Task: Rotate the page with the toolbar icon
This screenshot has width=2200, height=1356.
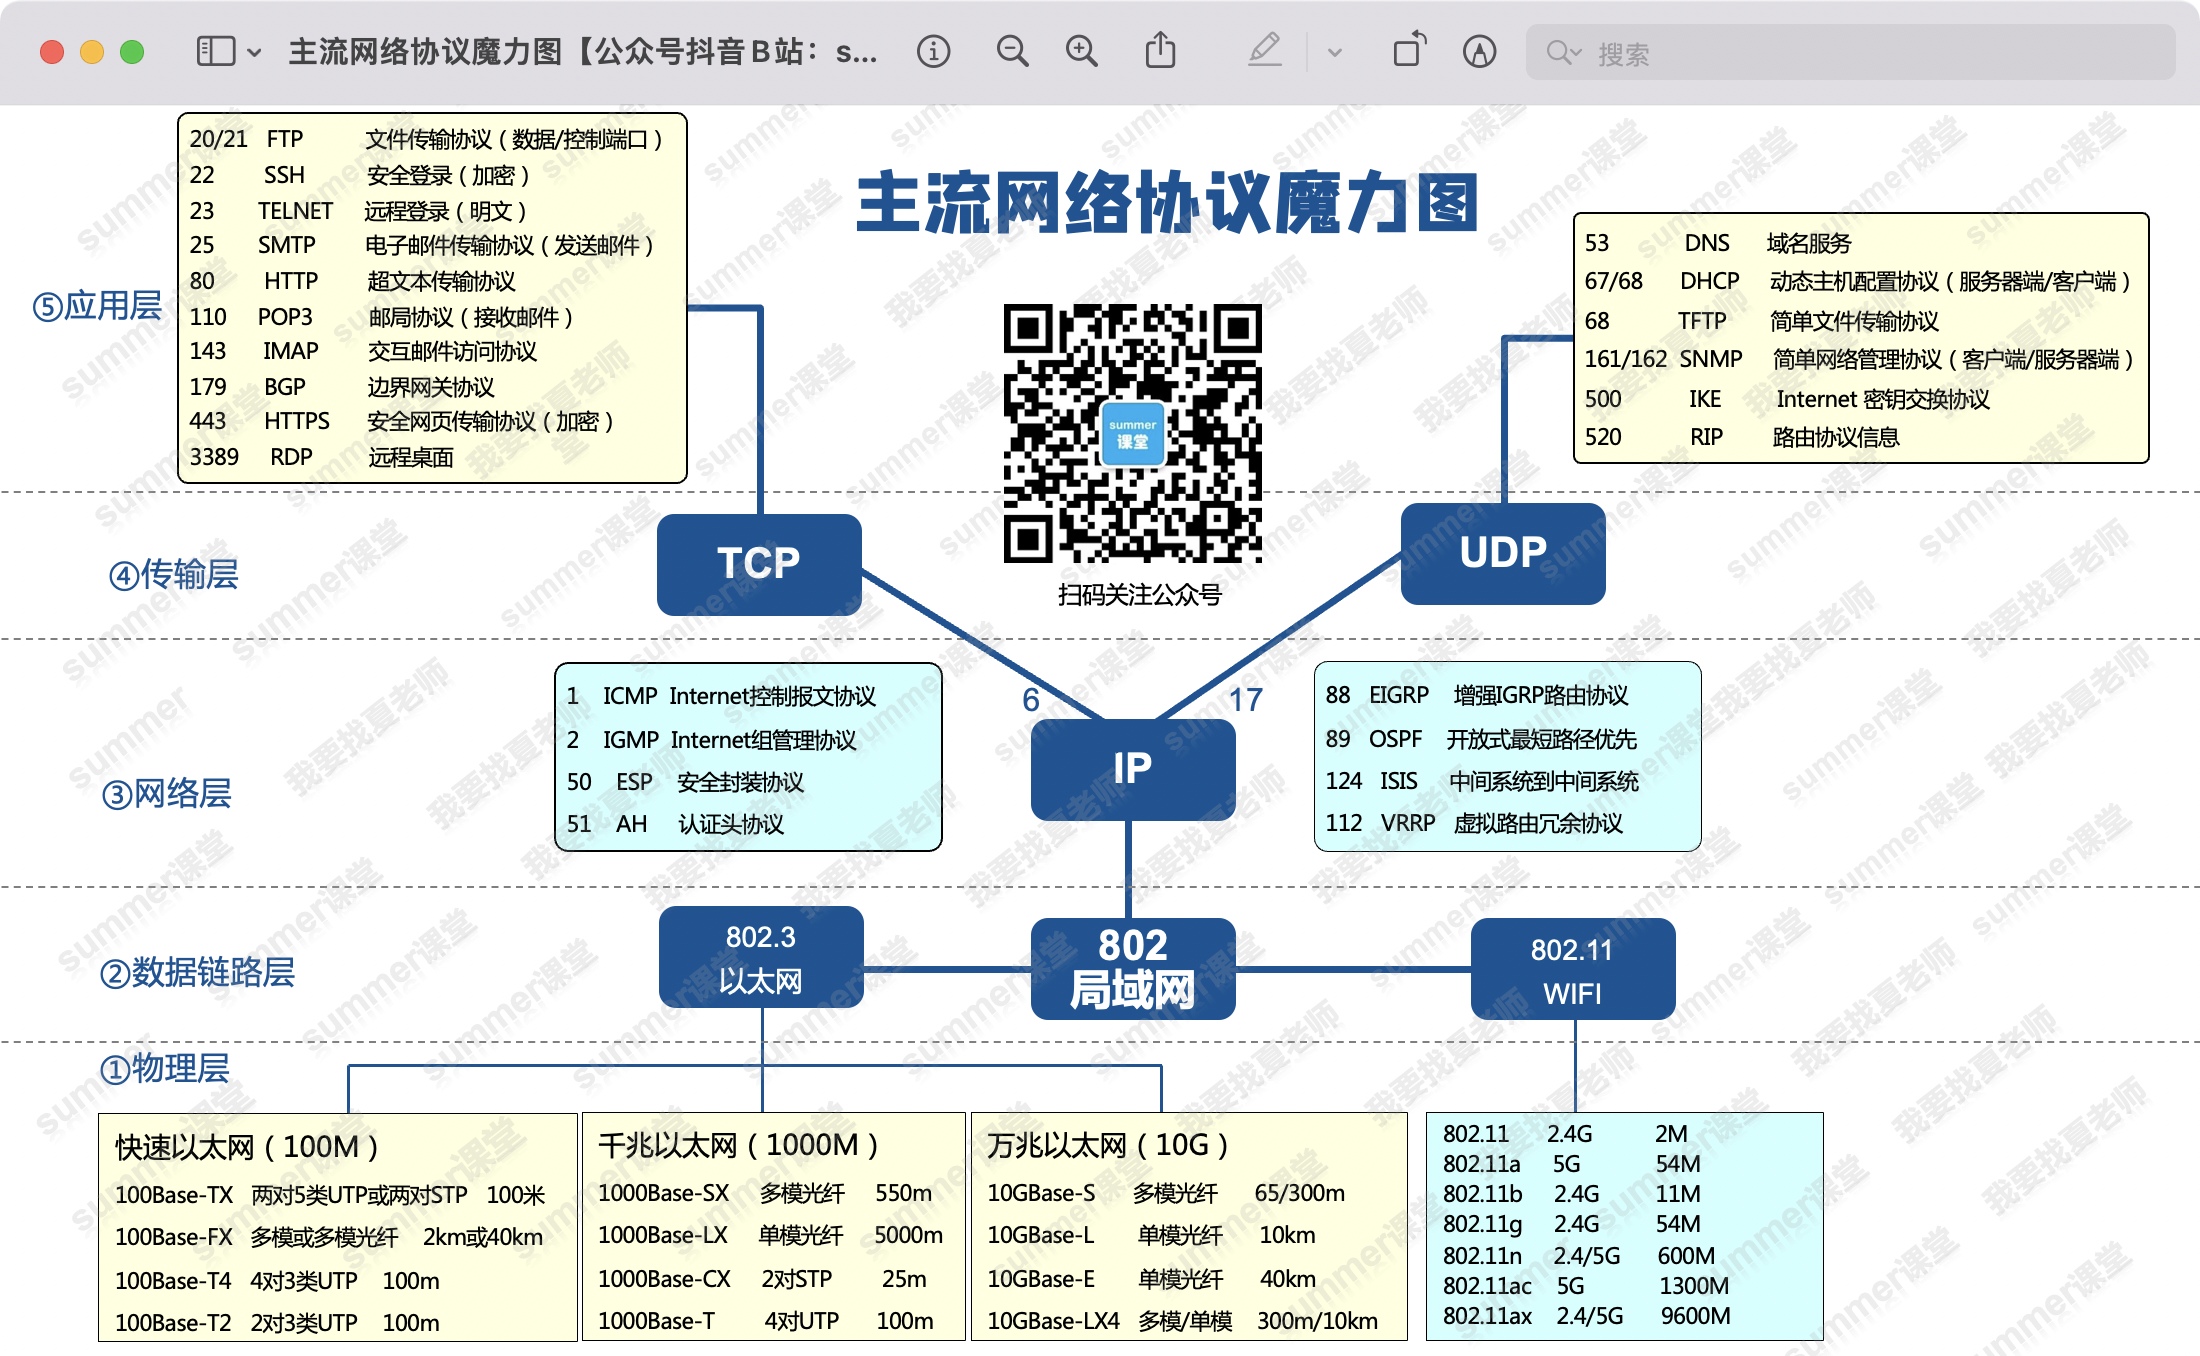Action: [x=1409, y=50]
